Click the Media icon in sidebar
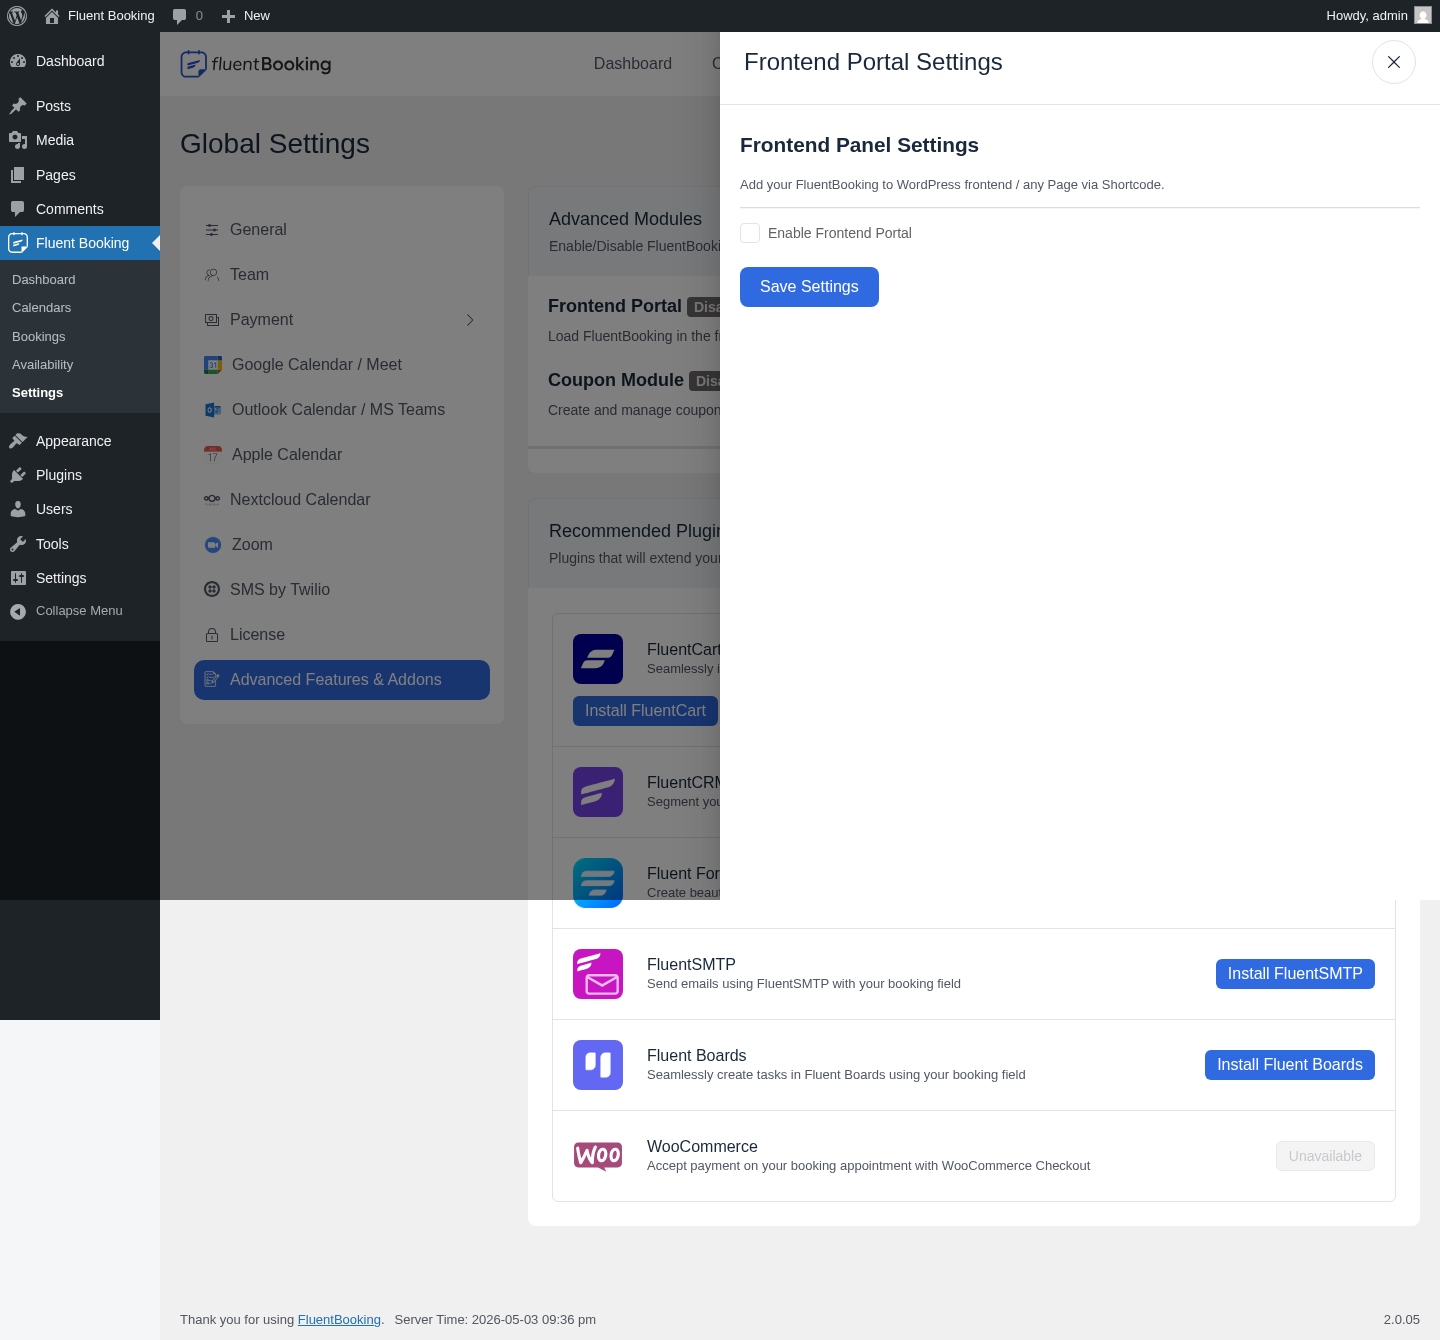1440x1340 pixels. pyautogui.click(x=18, y=140)
